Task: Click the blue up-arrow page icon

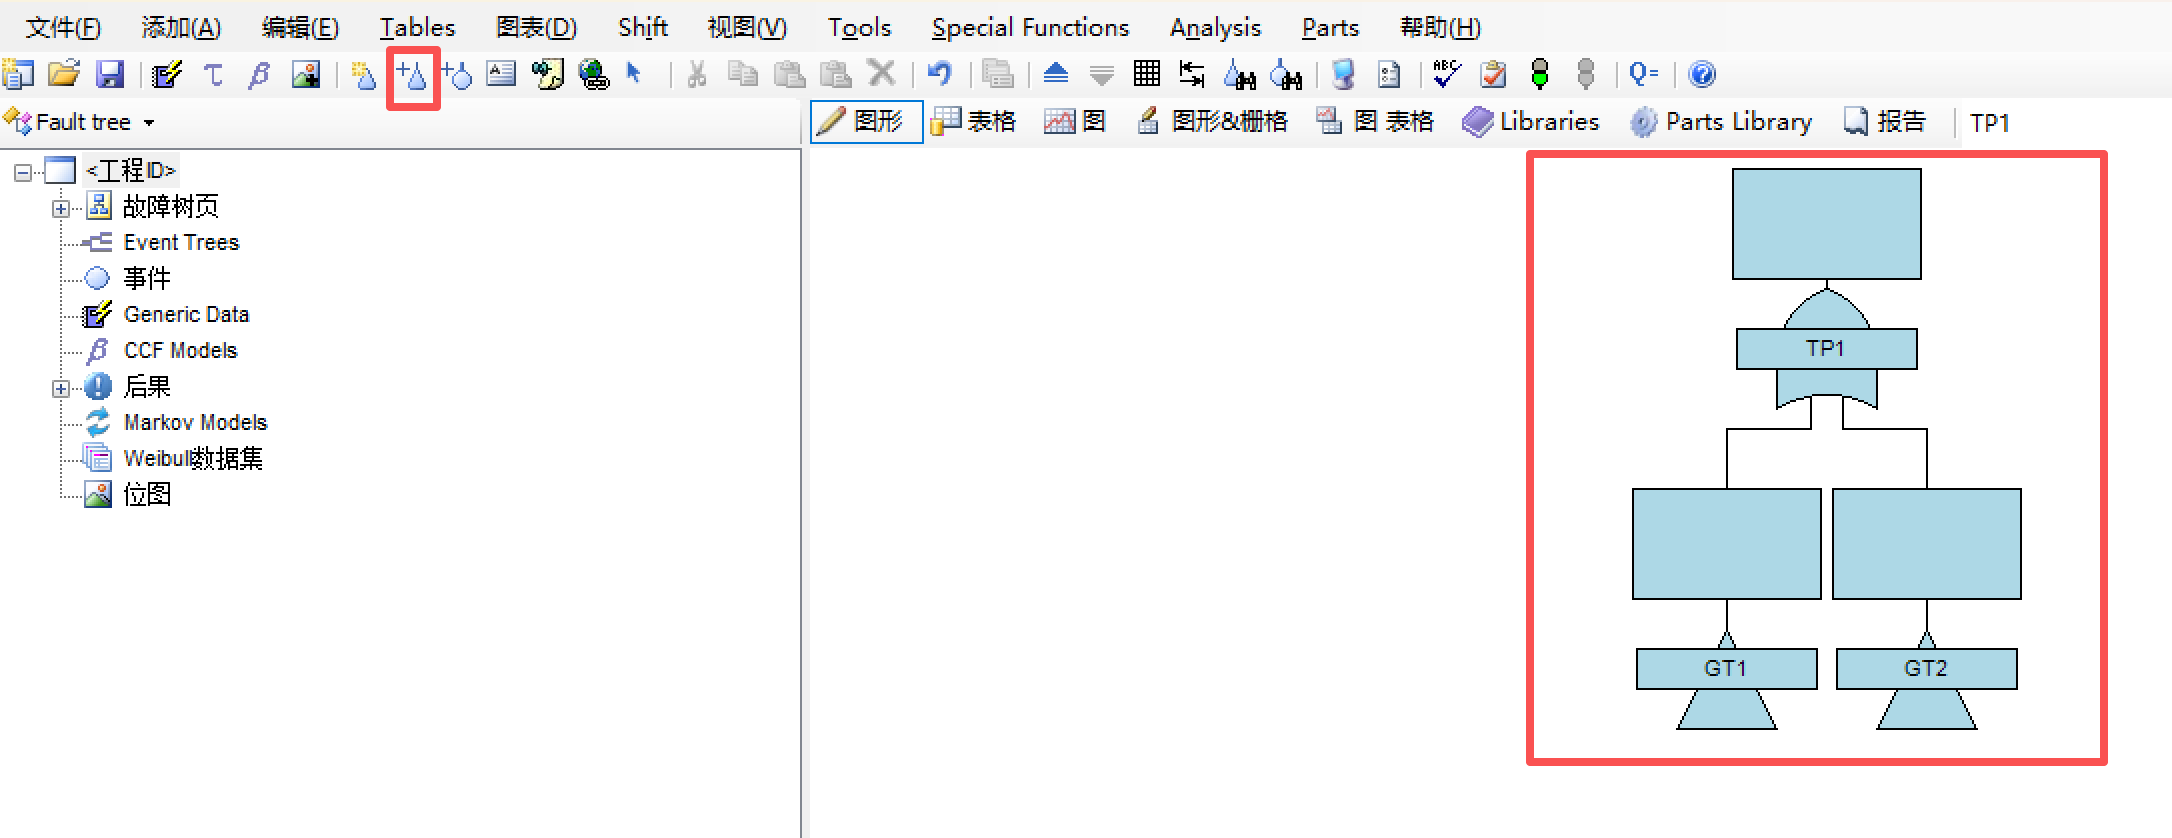Action: tap(1056, 74)
